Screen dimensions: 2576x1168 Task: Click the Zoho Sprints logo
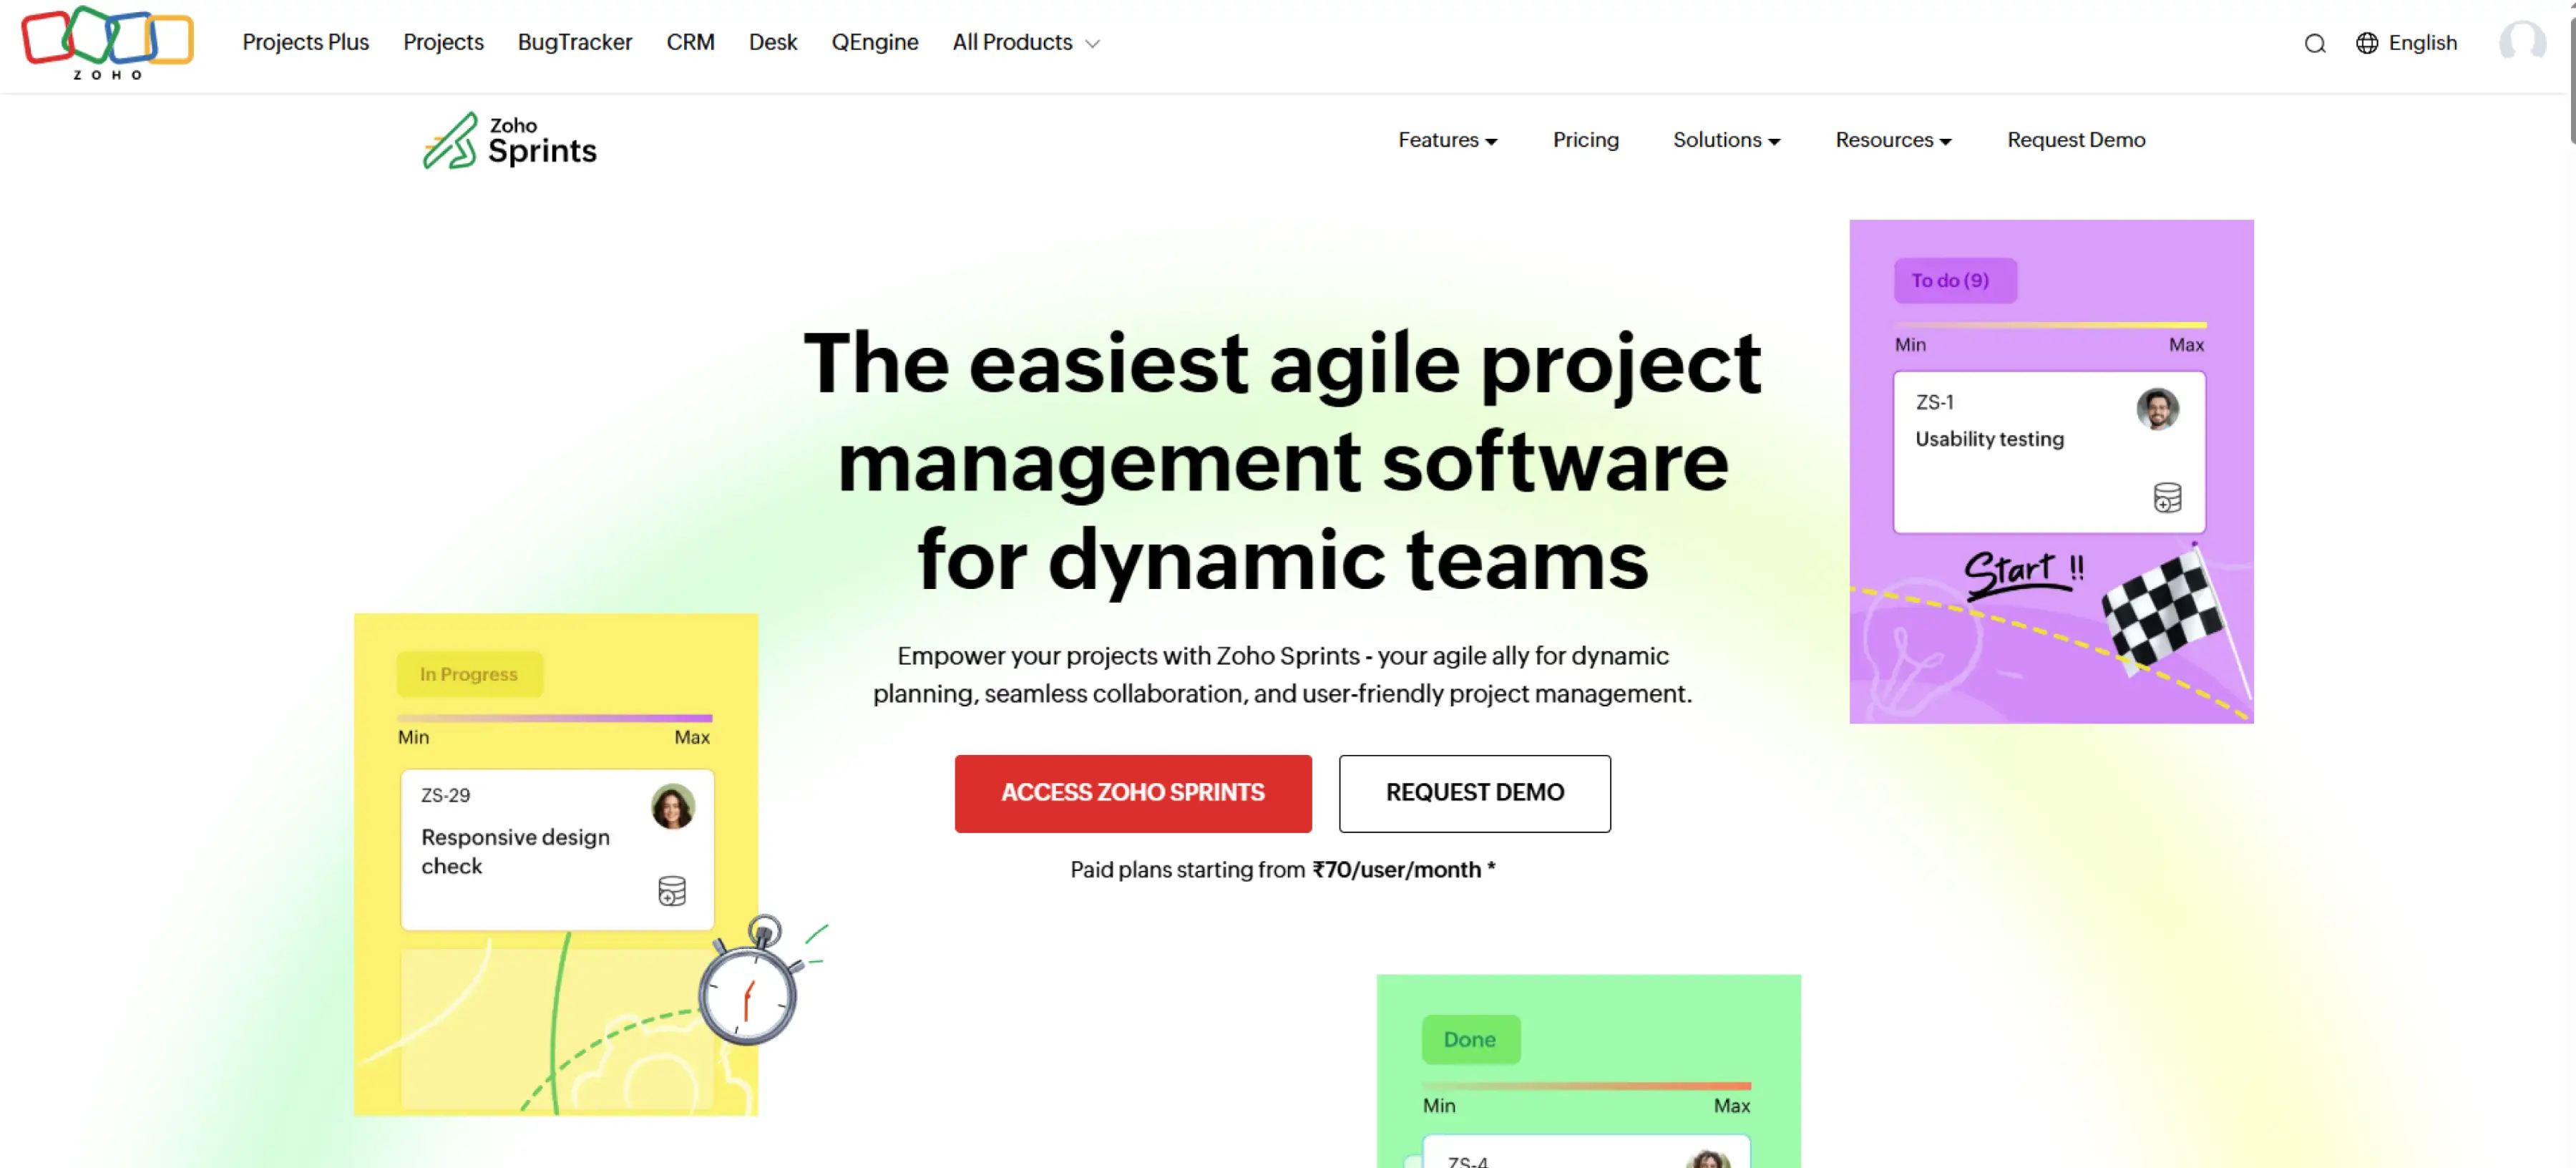coord(509,140)
